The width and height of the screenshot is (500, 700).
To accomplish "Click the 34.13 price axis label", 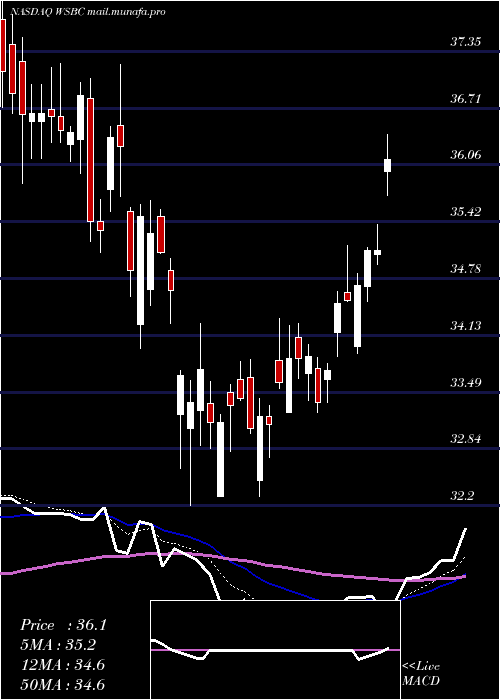I will coord(465,325).
